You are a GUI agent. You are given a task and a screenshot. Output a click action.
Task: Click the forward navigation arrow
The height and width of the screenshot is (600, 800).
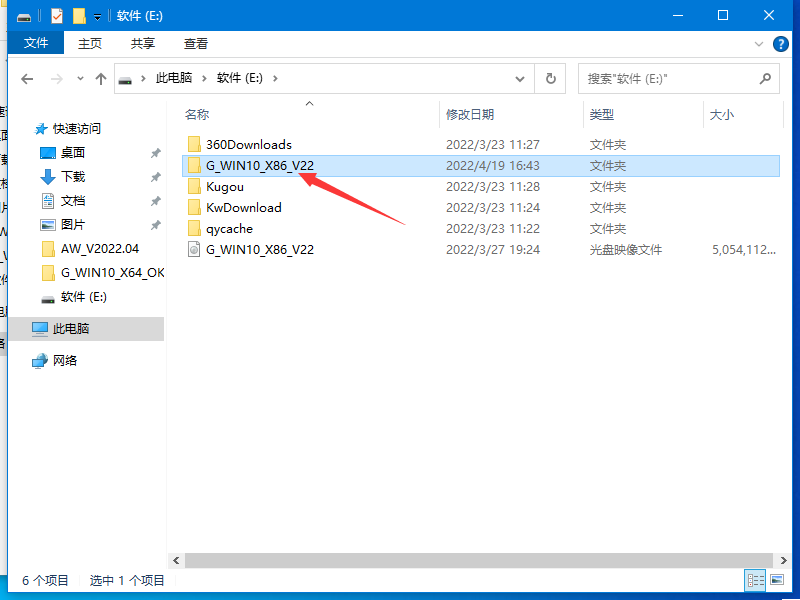pyautogui.click(x=55, y=78)
